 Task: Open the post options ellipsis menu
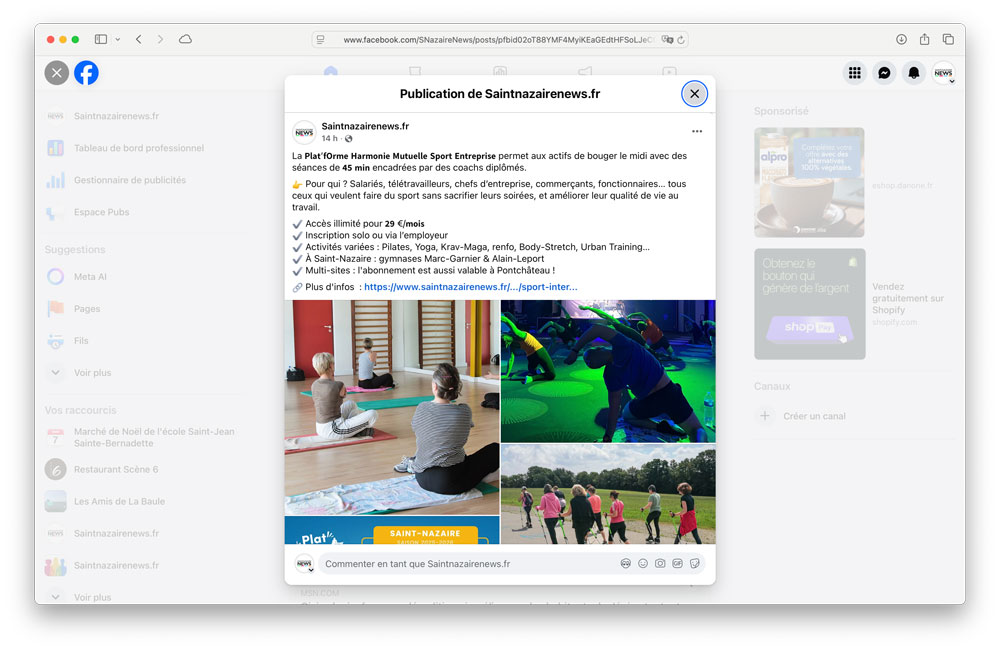pyautogui.click(x=697, y=131)
